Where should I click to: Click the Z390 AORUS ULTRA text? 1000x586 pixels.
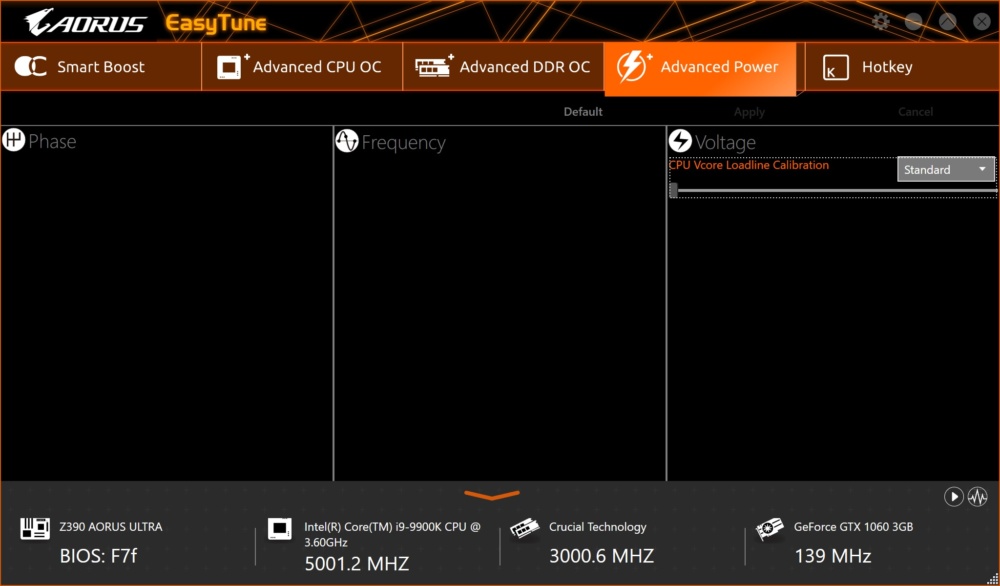pos(111,527)
